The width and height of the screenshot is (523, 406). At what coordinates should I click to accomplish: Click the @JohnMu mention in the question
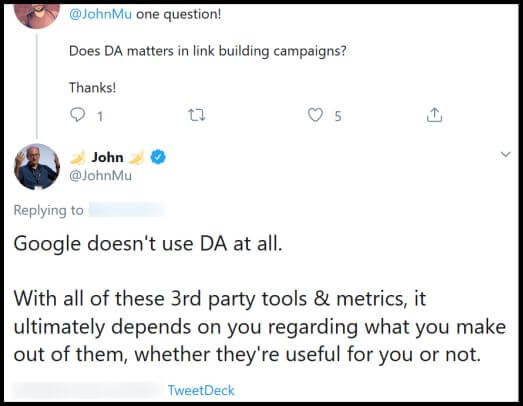pyautogui.click(x=100, y=14)
